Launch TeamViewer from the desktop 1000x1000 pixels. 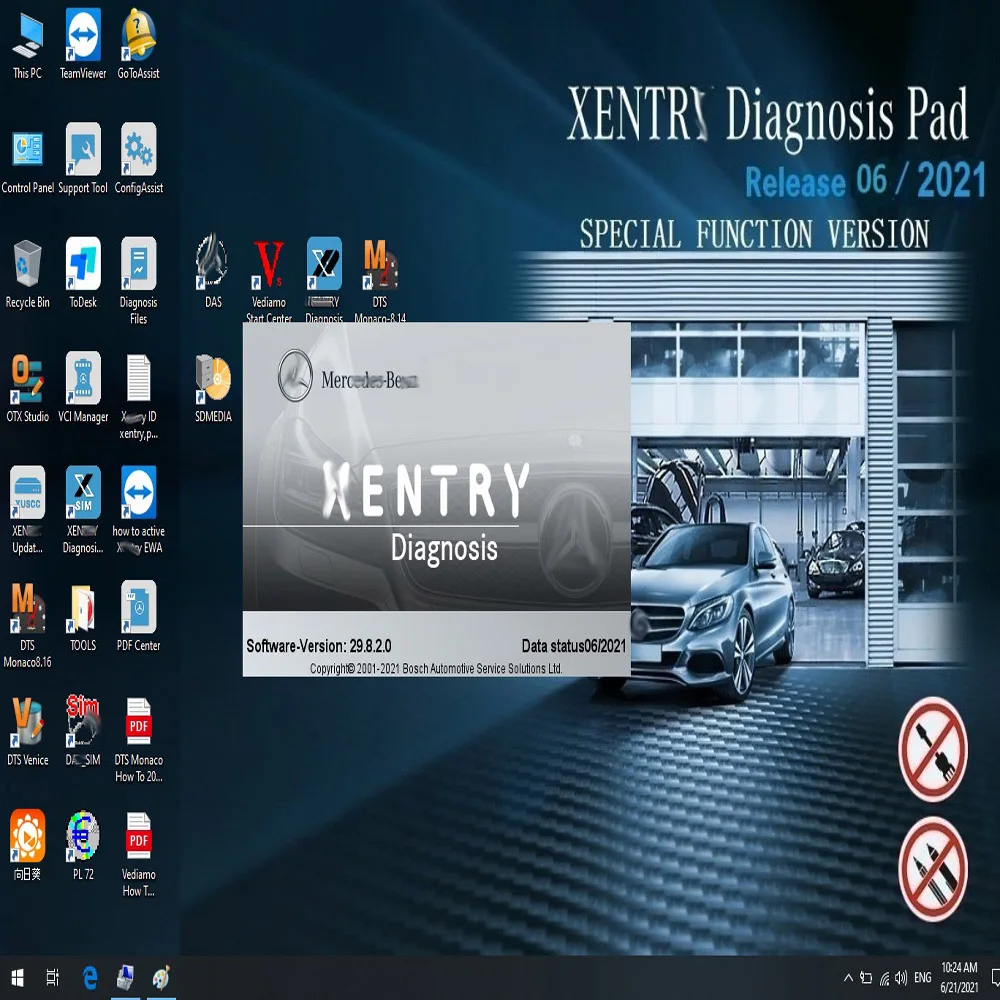click(83, 45)
